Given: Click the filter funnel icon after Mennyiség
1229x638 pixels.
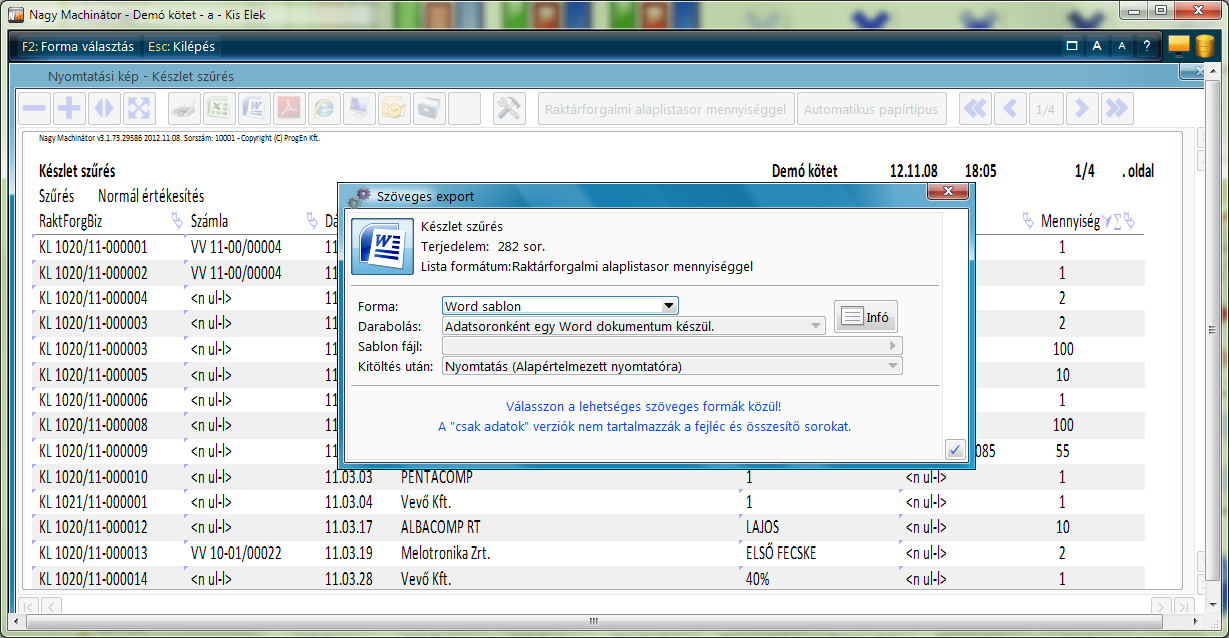Looking at the screenshot, I should [1107, 221].
